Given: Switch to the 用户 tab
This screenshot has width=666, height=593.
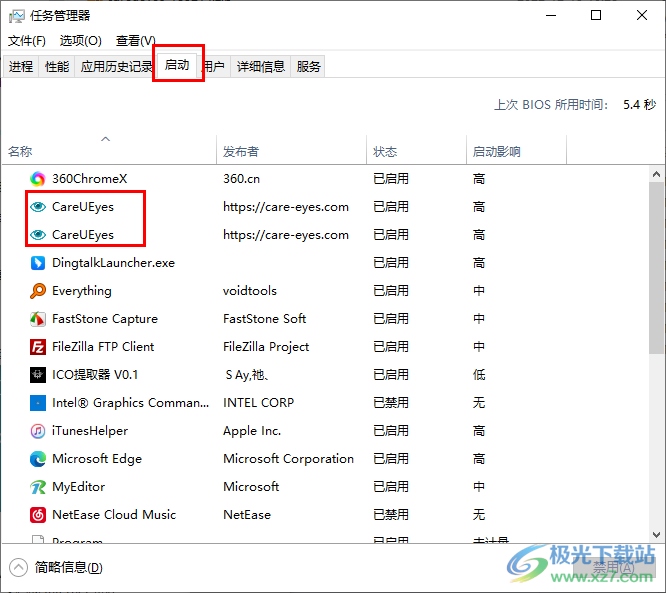Looking at the screenshot, I should tap(214, 66).
